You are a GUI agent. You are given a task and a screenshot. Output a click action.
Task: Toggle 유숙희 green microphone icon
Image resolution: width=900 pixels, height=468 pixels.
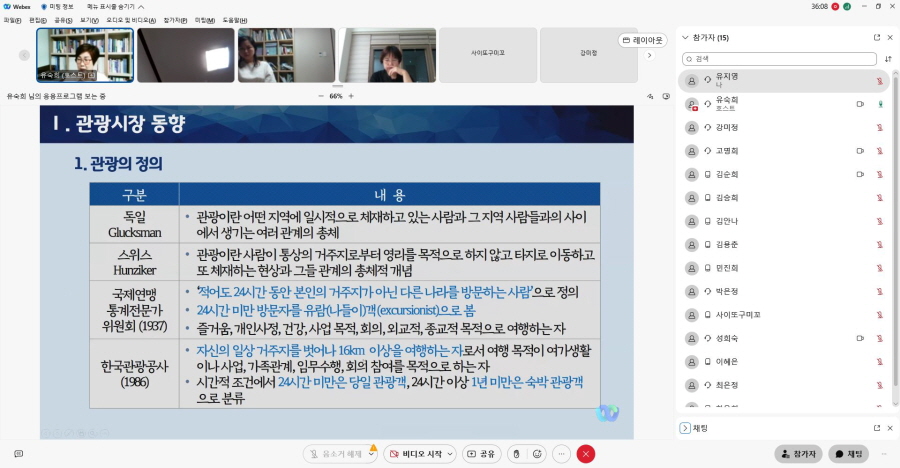pos(879,104)
